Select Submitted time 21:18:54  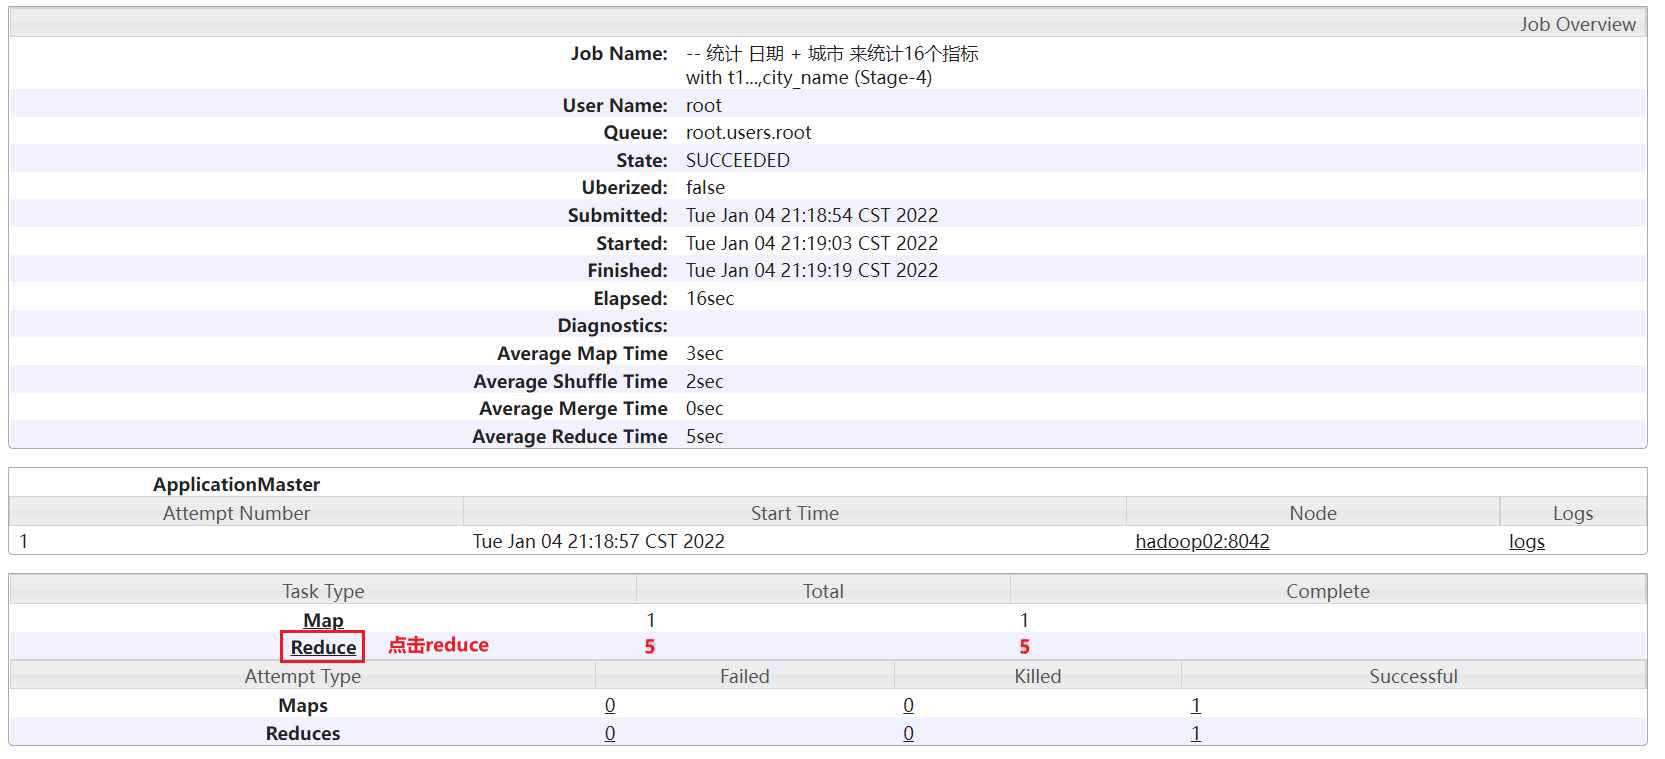[x=812, y=215]
